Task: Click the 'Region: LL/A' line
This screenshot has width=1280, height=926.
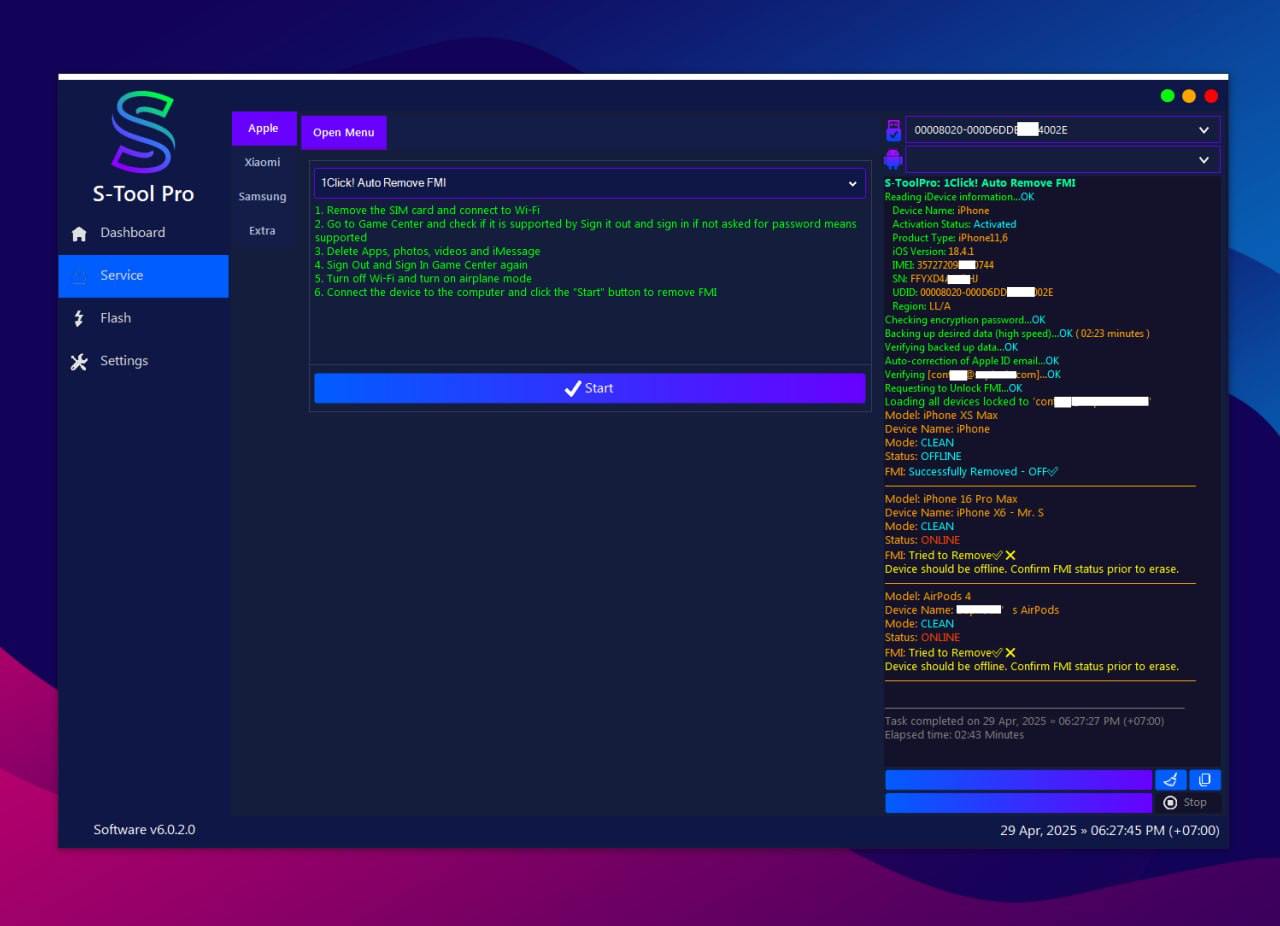Action: point(922,307)
